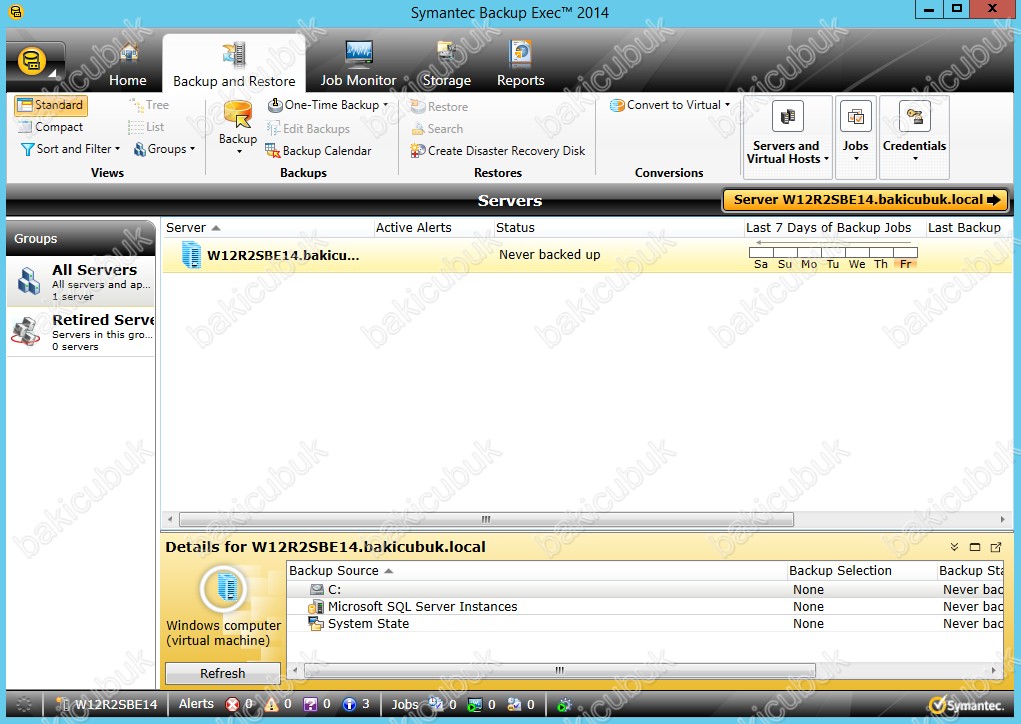The width and height of the screenshot is (1021, 724).
Task: Collapse the Details pane with double-chevron icon
Action: (x=954, y=547)
